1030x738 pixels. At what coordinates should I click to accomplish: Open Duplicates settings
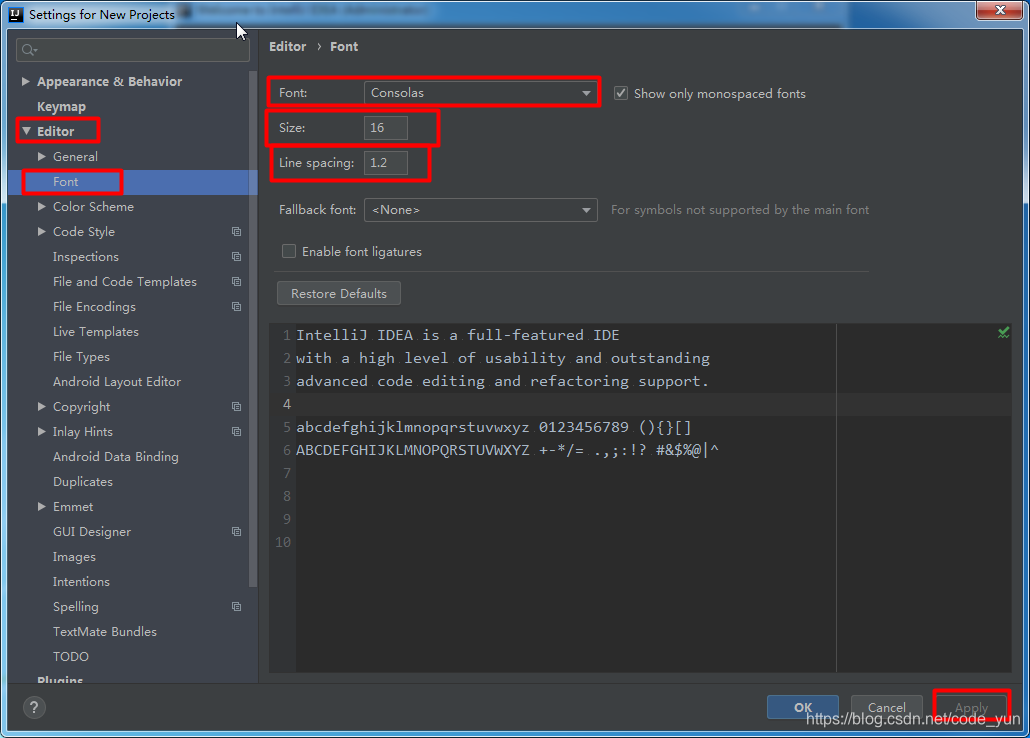tap(83, 482)
